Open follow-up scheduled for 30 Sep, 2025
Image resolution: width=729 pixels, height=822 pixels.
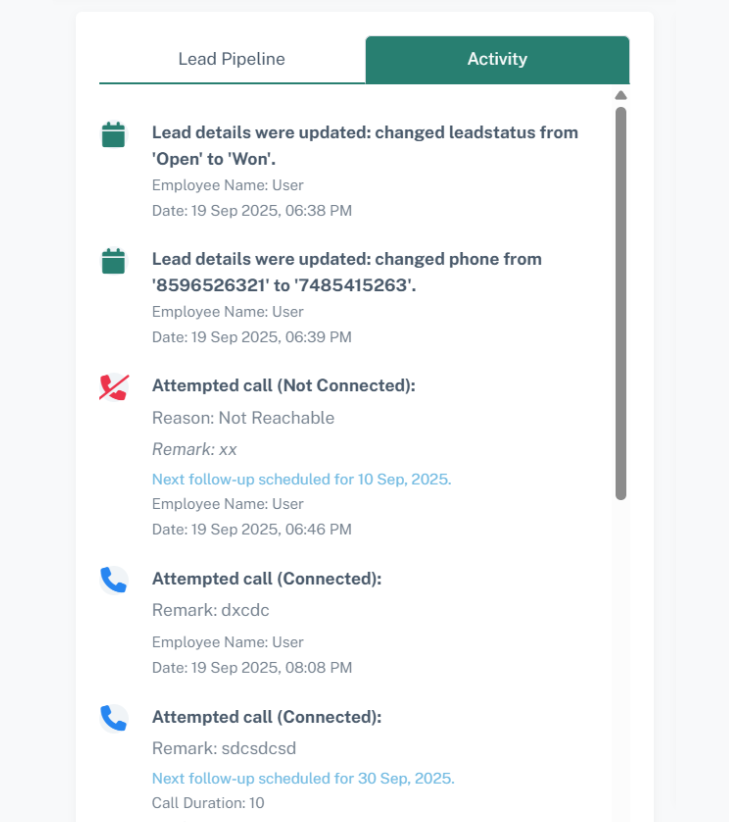tap(303, 778)
